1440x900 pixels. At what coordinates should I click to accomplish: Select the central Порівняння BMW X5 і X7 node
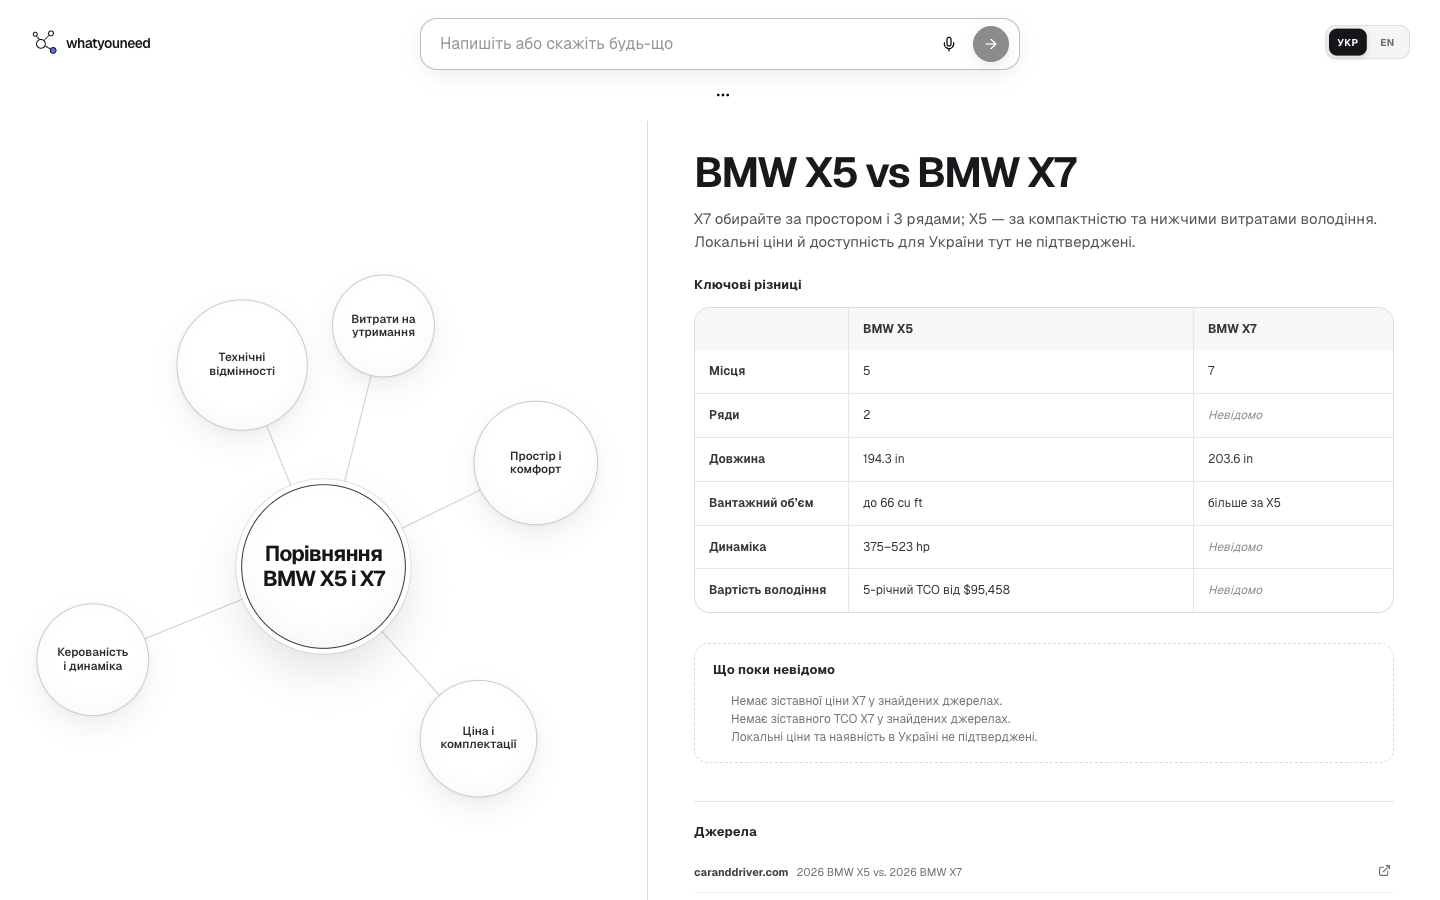[x=323, y=567]
